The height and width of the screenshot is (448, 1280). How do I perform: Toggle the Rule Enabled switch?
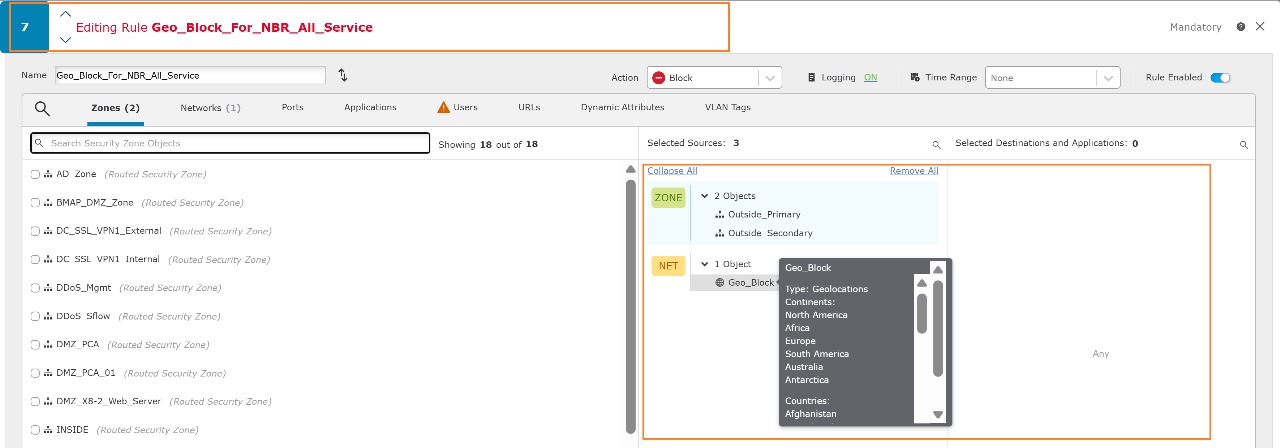pyautogui.click(x=1219, y=78)
